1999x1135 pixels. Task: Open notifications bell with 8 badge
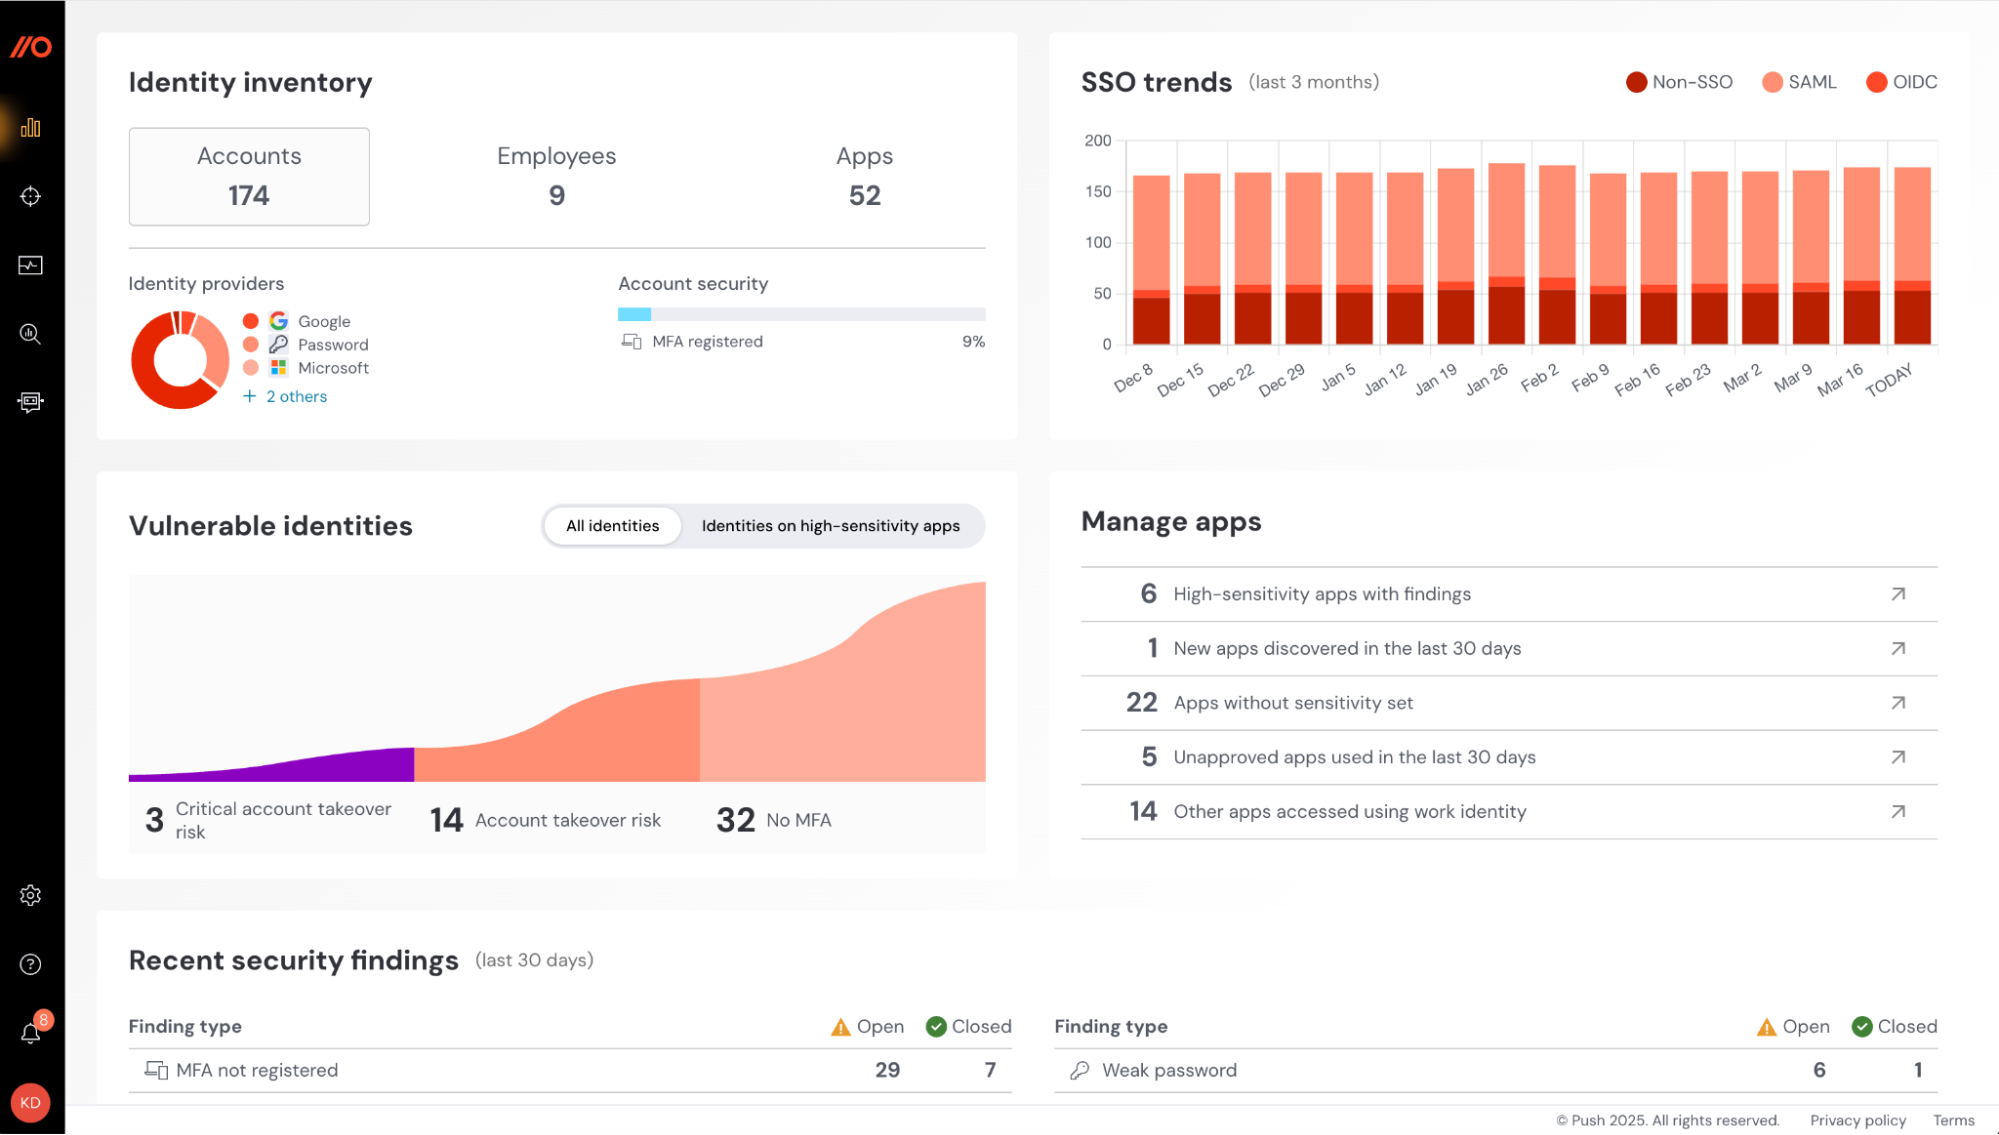point(31,1033)
